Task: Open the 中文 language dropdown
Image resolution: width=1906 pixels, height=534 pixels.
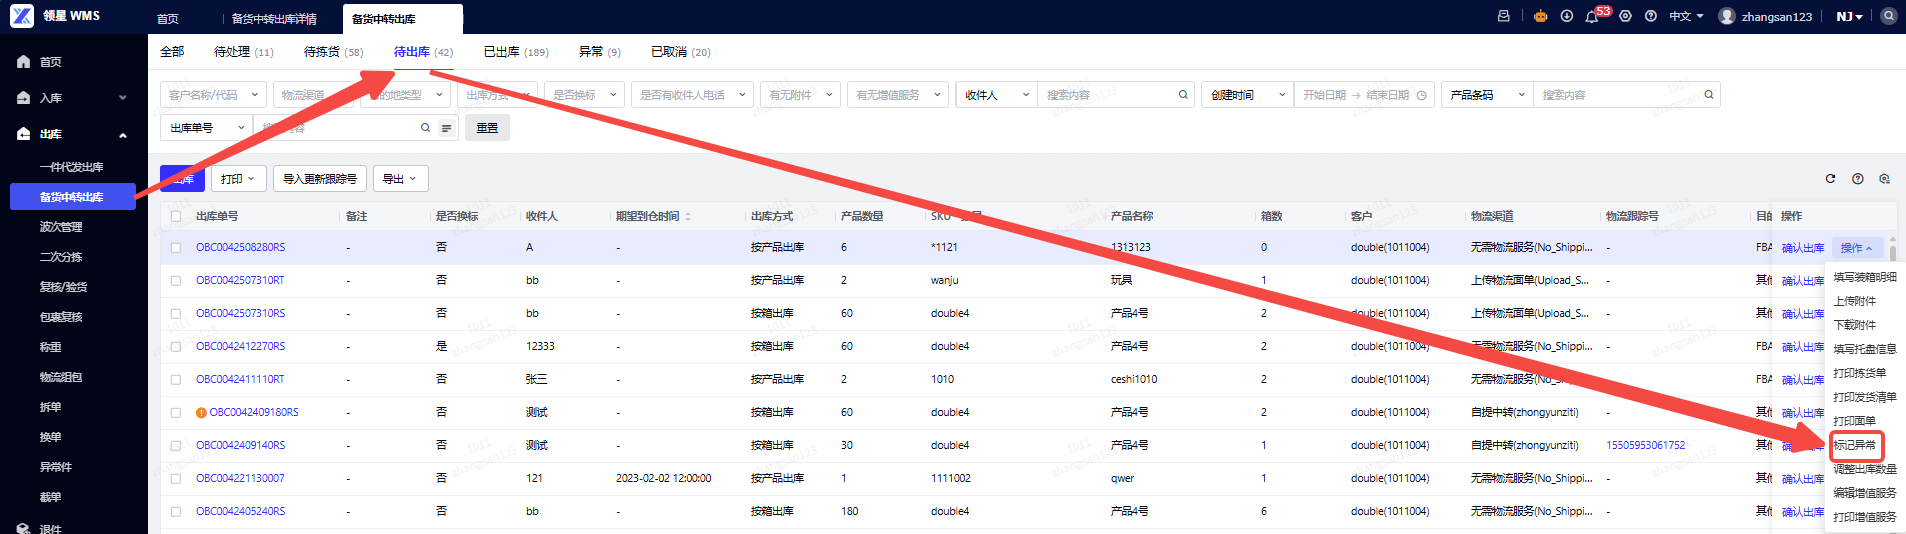Action: pyautogui.click(x=1686, y=16)
